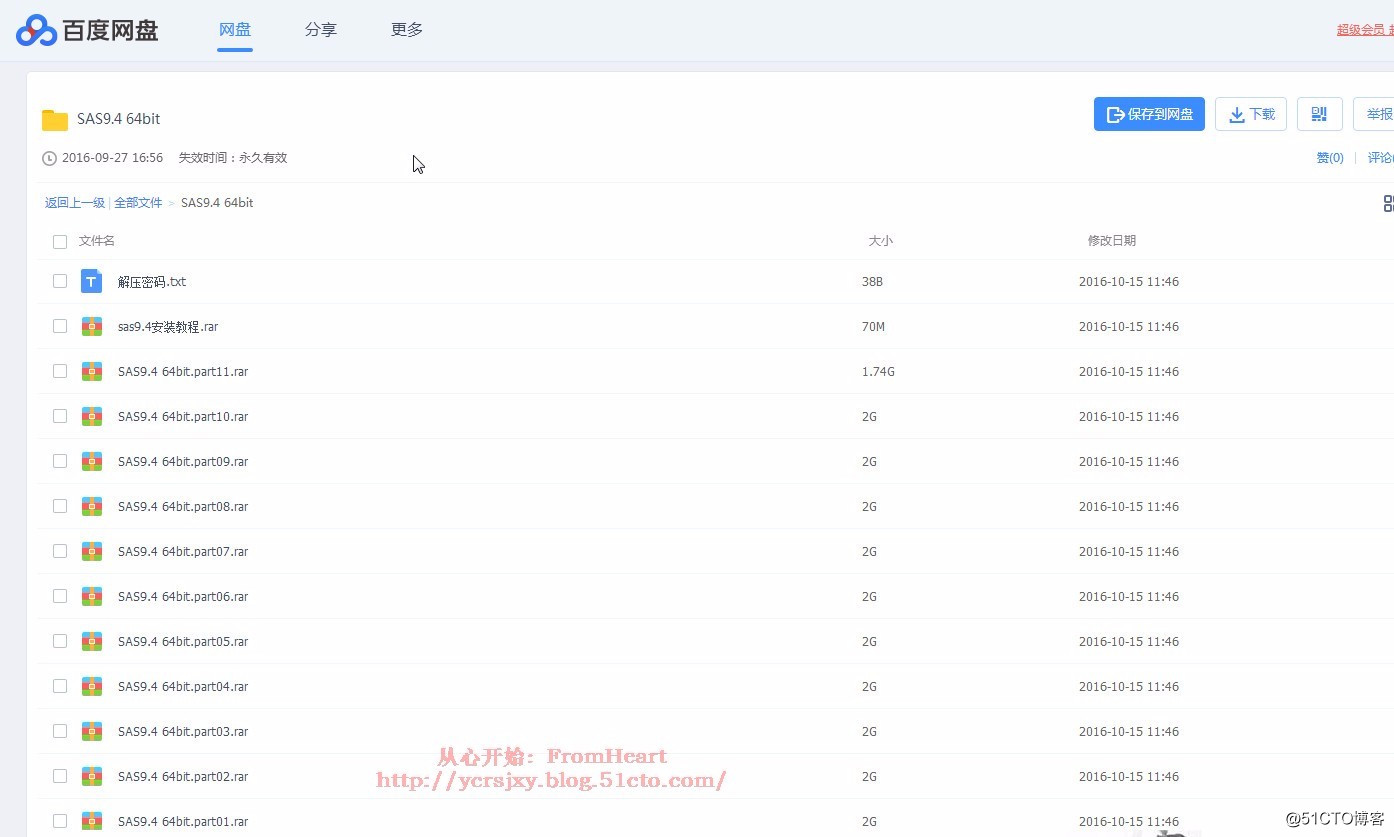This screenshot has height=837, width=1394.
Task: Click the text file icon for 解压密码.txt
Action: 92,281
